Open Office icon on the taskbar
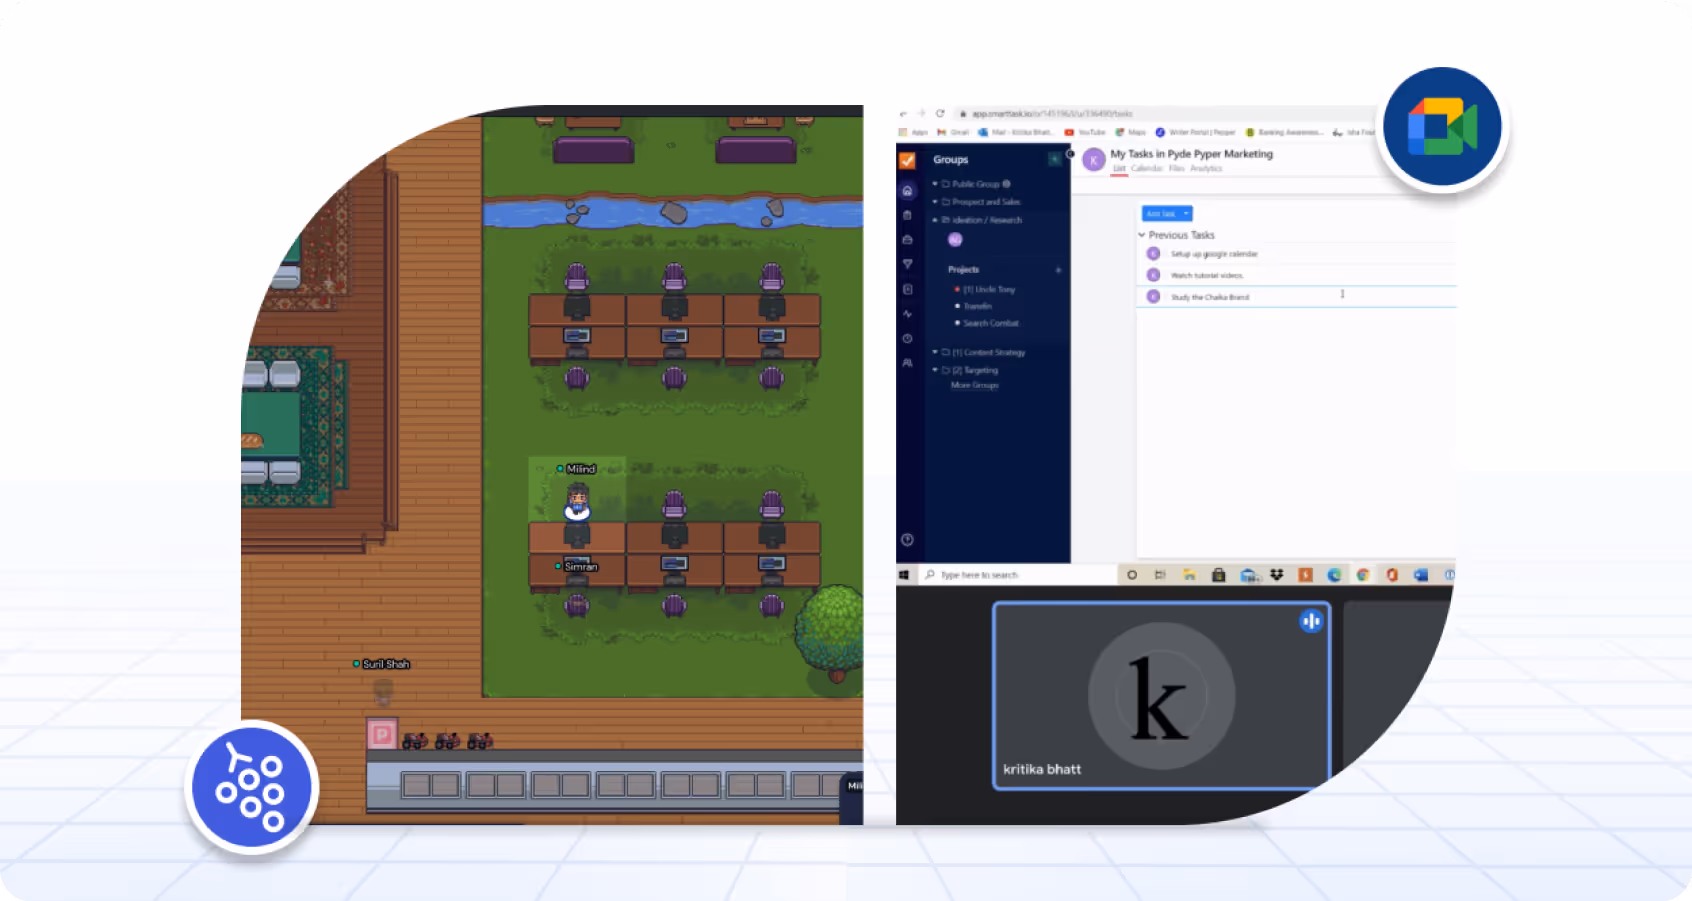The width and height of the screenshot is (1692, 901). 1392,575
